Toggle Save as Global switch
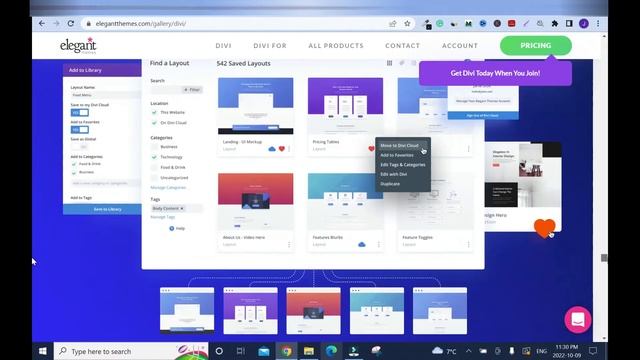The height and width of the screenshot is (360, 640). pyautogui.click(x=80, y=147)
